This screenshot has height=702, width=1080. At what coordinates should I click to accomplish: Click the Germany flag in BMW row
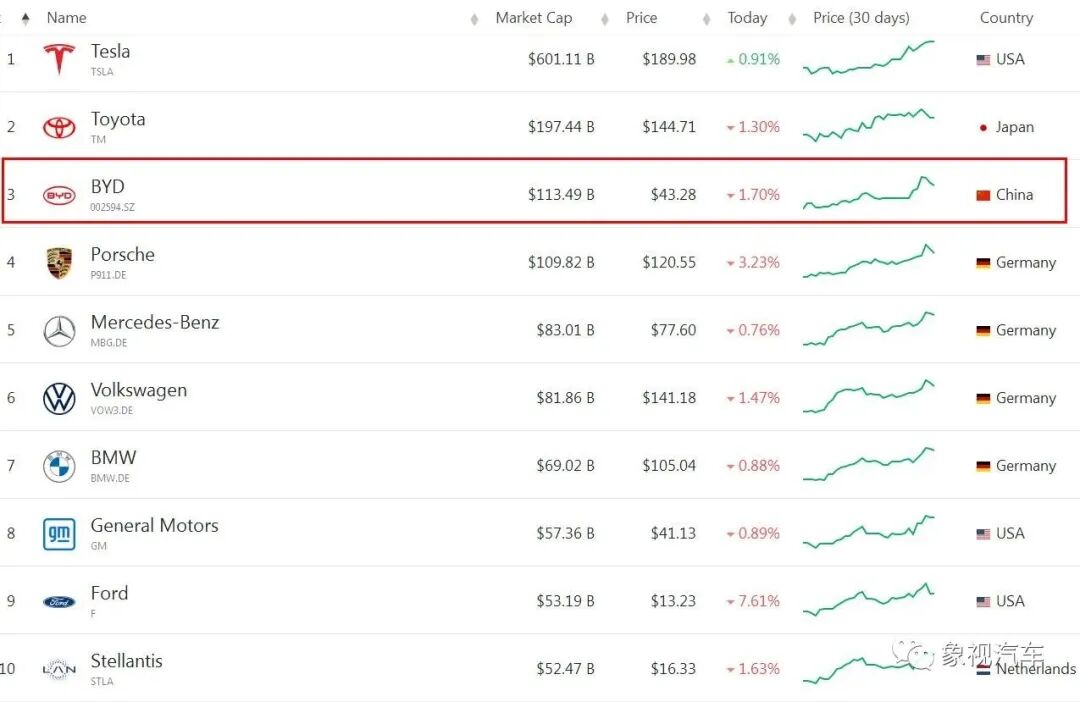tap(983, 466)
